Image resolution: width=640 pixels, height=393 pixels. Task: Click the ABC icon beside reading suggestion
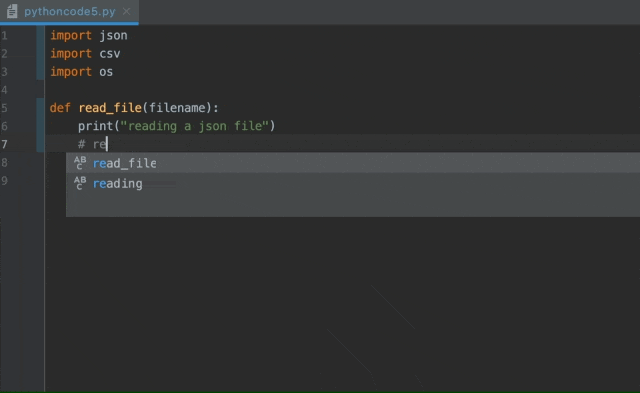coord(80,183)
